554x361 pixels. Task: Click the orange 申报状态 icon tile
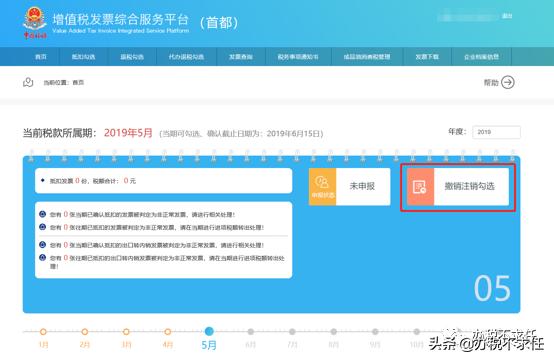[x=323, y=187]
